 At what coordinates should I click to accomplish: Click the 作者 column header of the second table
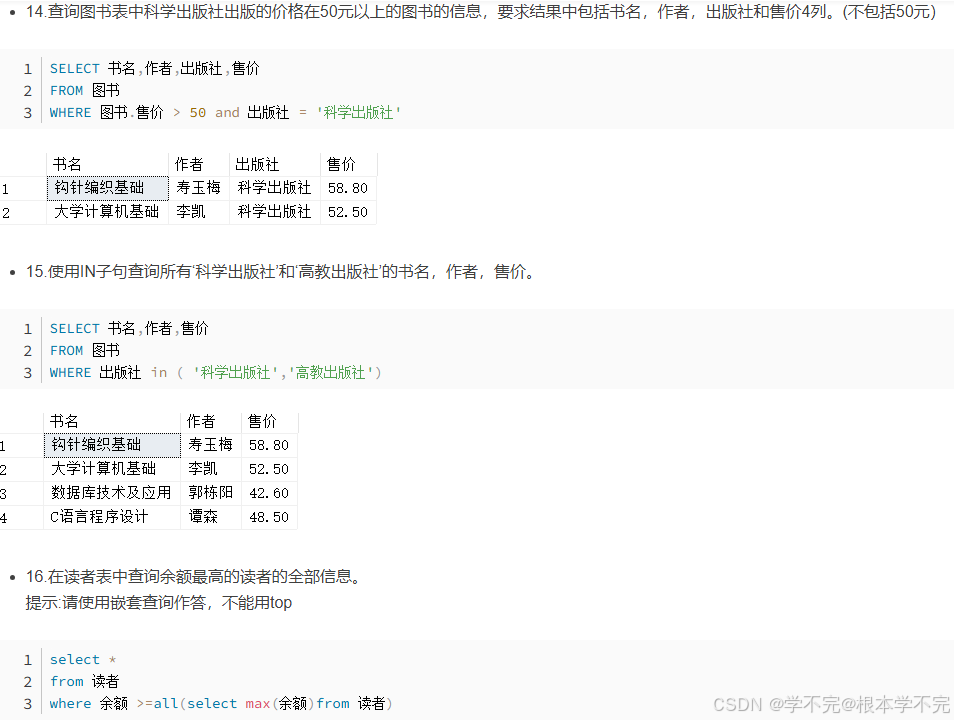click(x=201, y=420)
